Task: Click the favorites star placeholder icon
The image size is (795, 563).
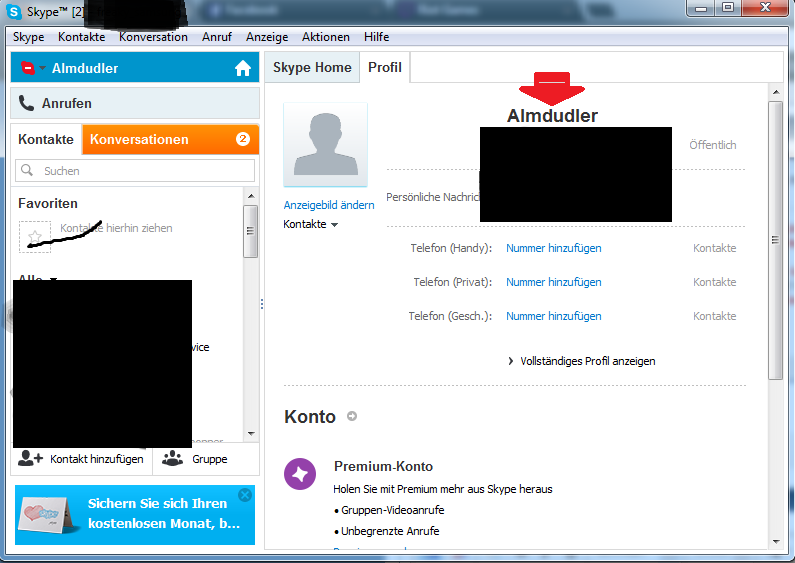Action: (35, 237)
